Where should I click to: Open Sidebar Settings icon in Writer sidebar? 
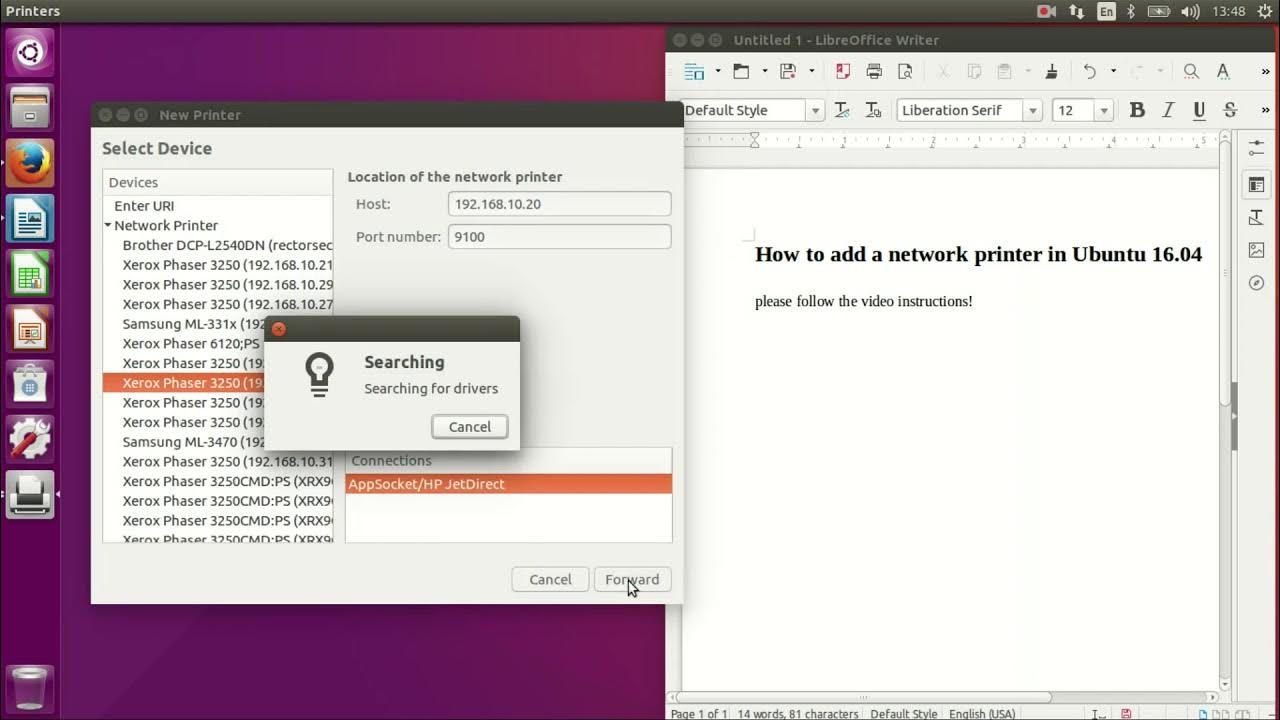pyautogui.click(x=1257, y=148)
